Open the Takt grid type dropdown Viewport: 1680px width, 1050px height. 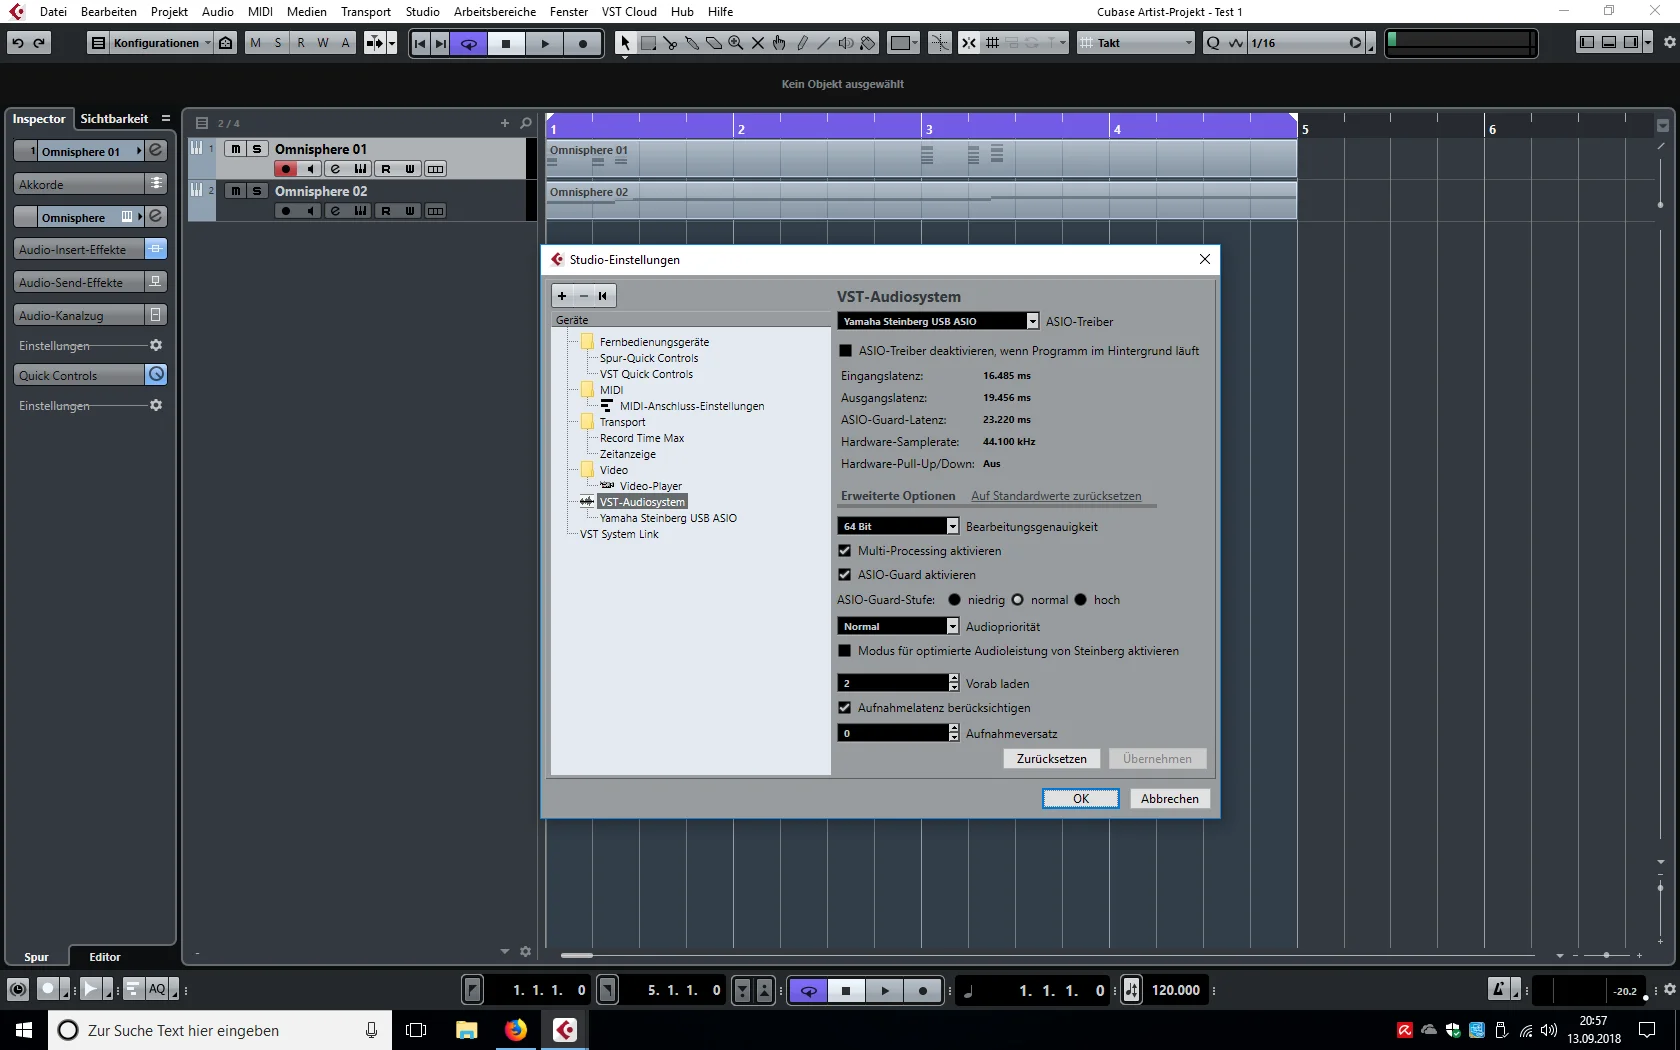coord(1137,43)
